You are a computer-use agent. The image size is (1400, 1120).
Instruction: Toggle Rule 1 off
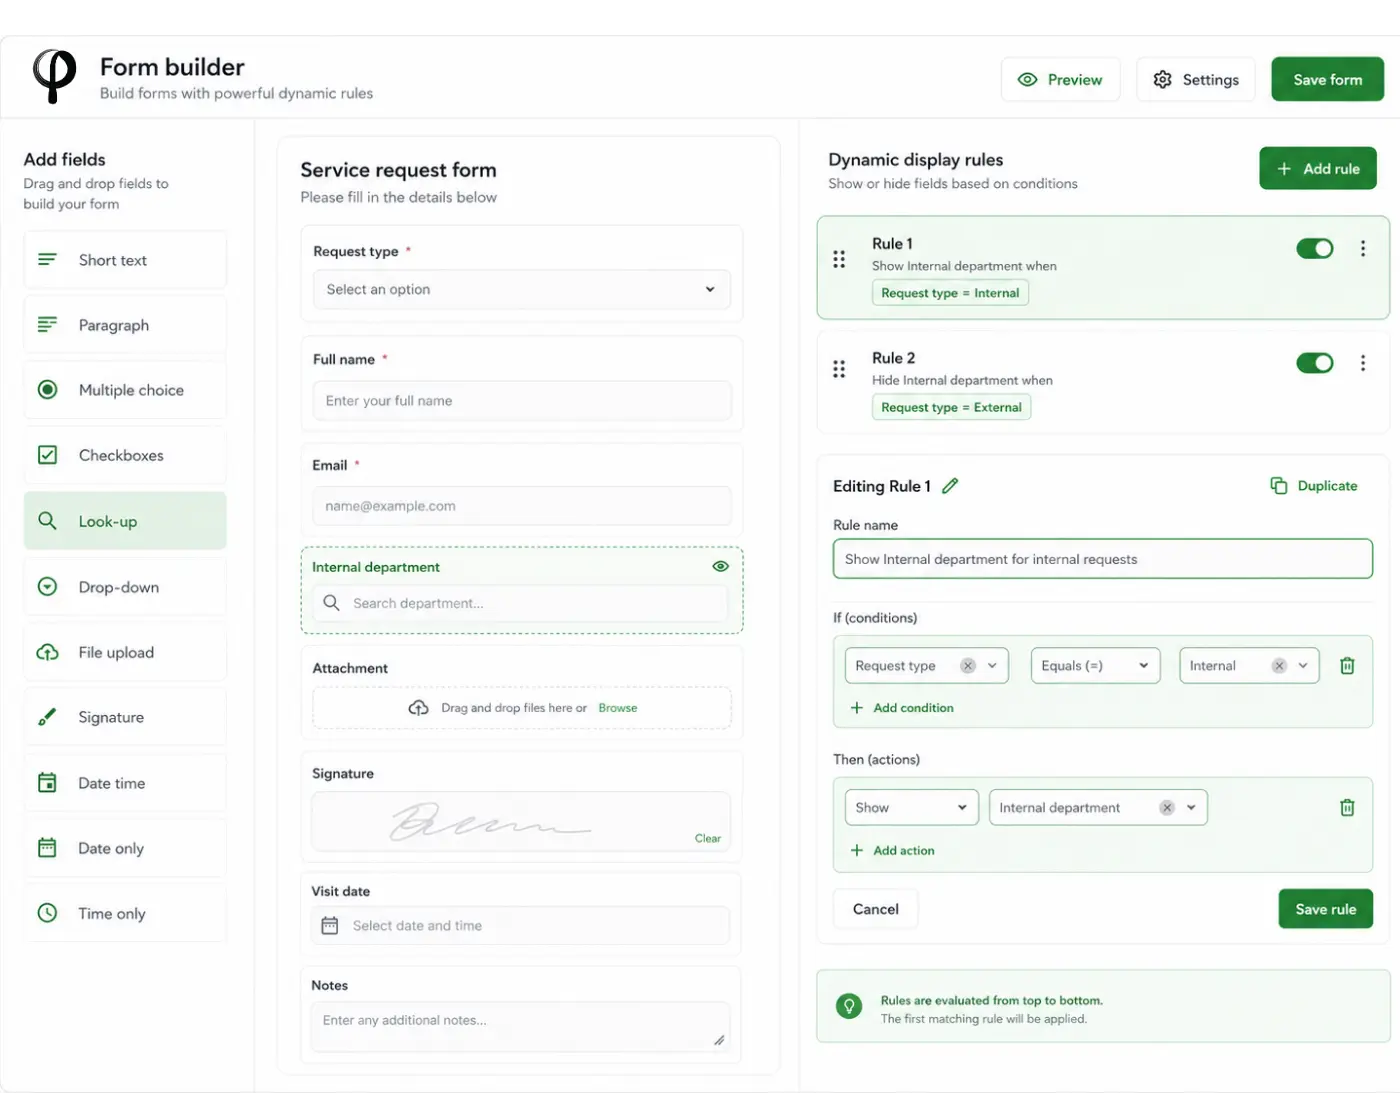click(1315, 249)
